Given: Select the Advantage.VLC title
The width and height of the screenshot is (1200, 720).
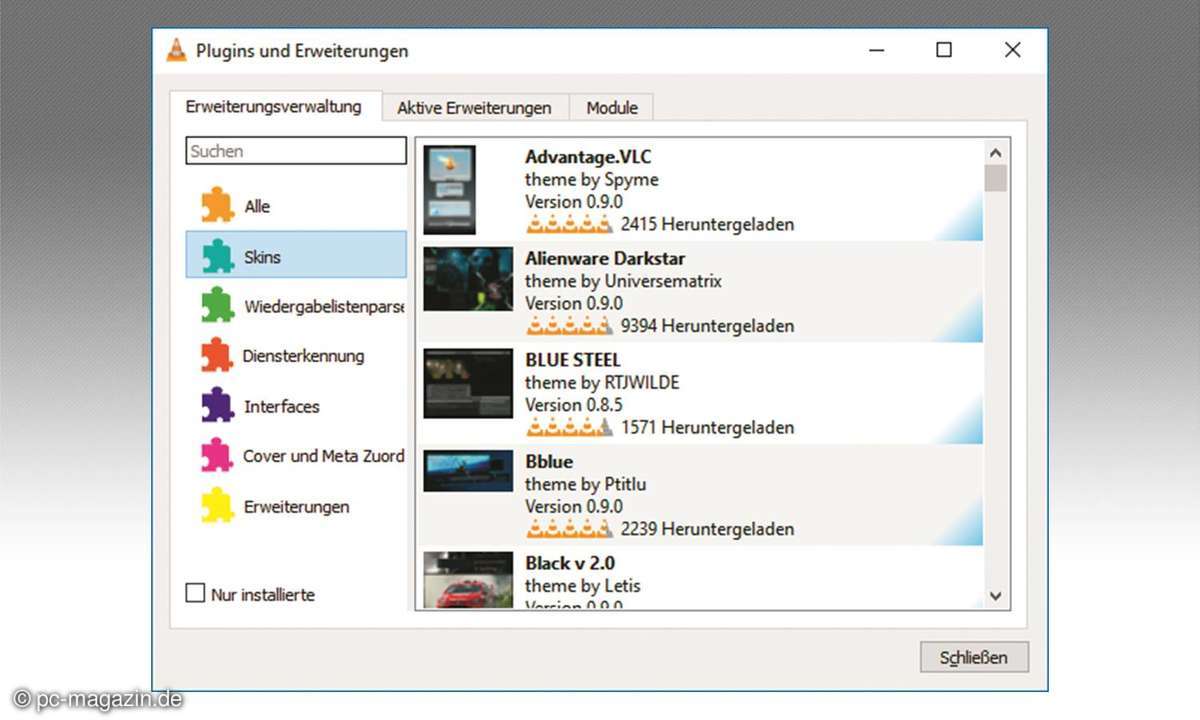Looking at the screenshot, I should (588, 157).
